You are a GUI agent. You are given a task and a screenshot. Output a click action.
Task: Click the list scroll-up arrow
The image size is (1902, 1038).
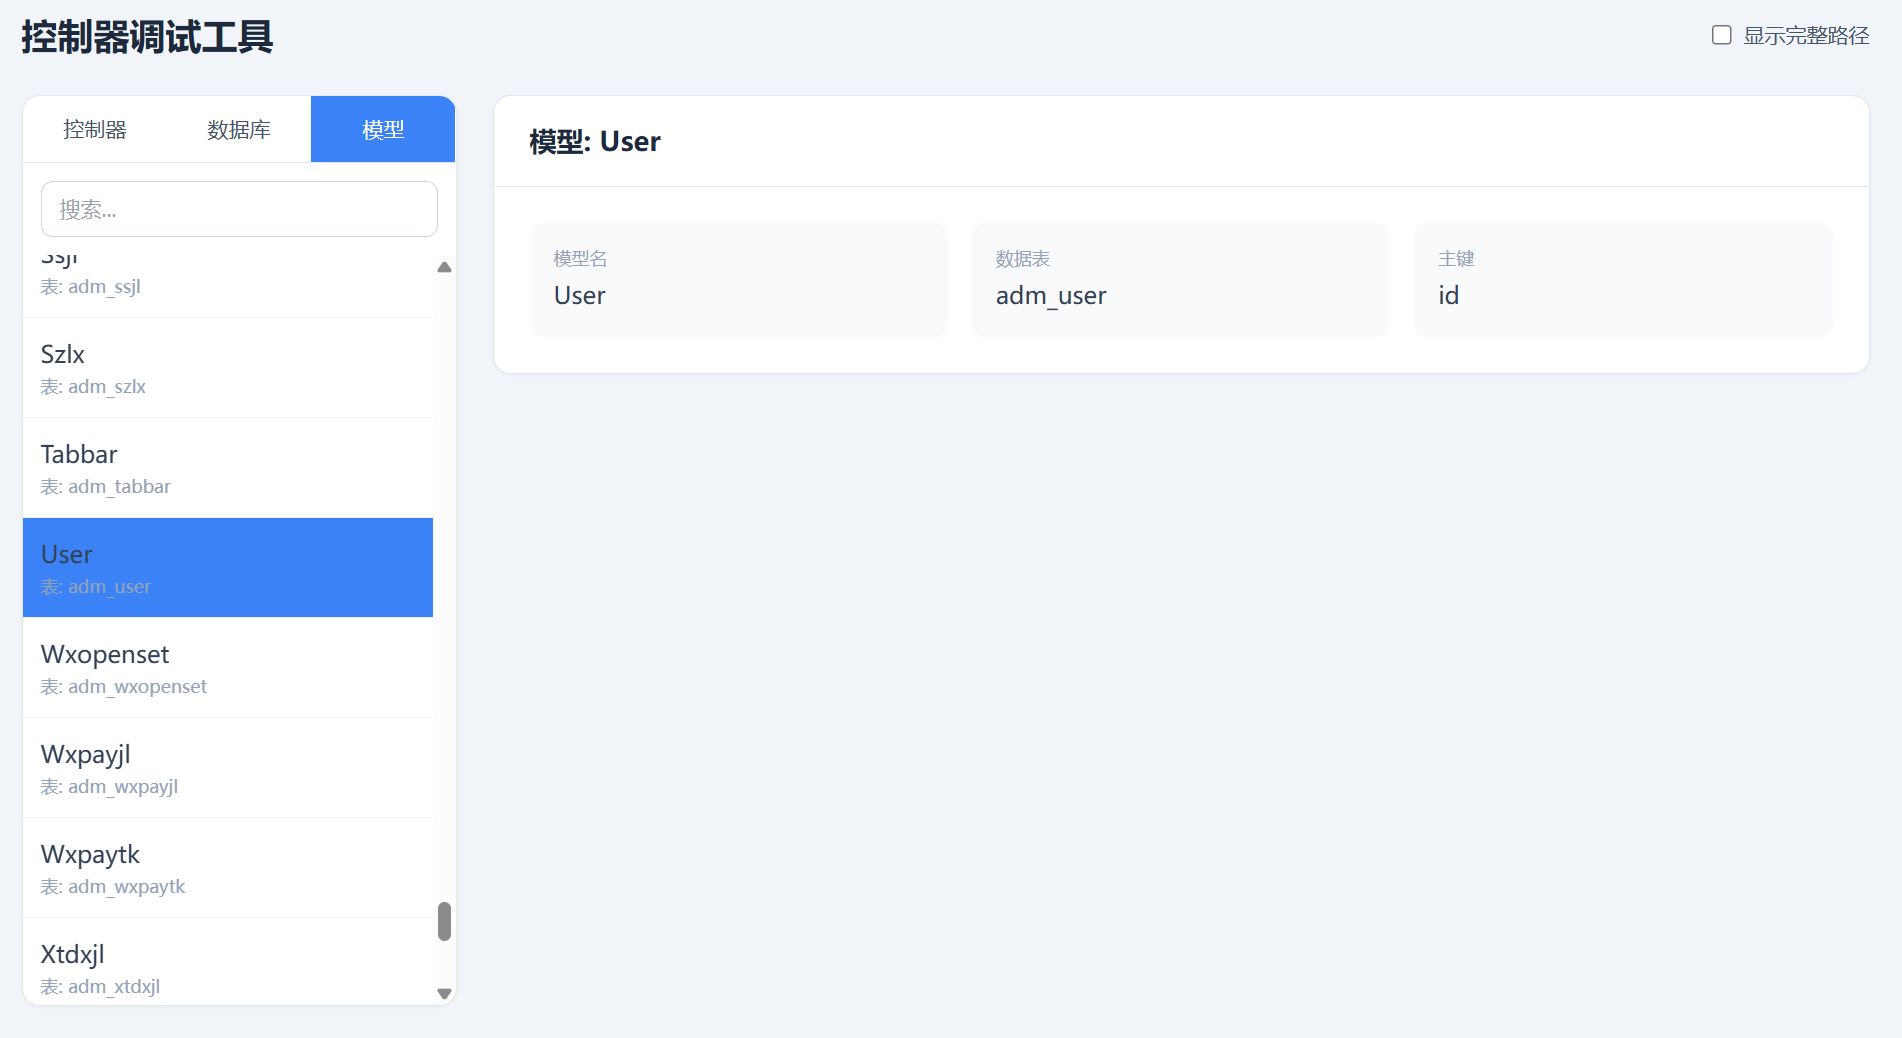click(445, 267)
